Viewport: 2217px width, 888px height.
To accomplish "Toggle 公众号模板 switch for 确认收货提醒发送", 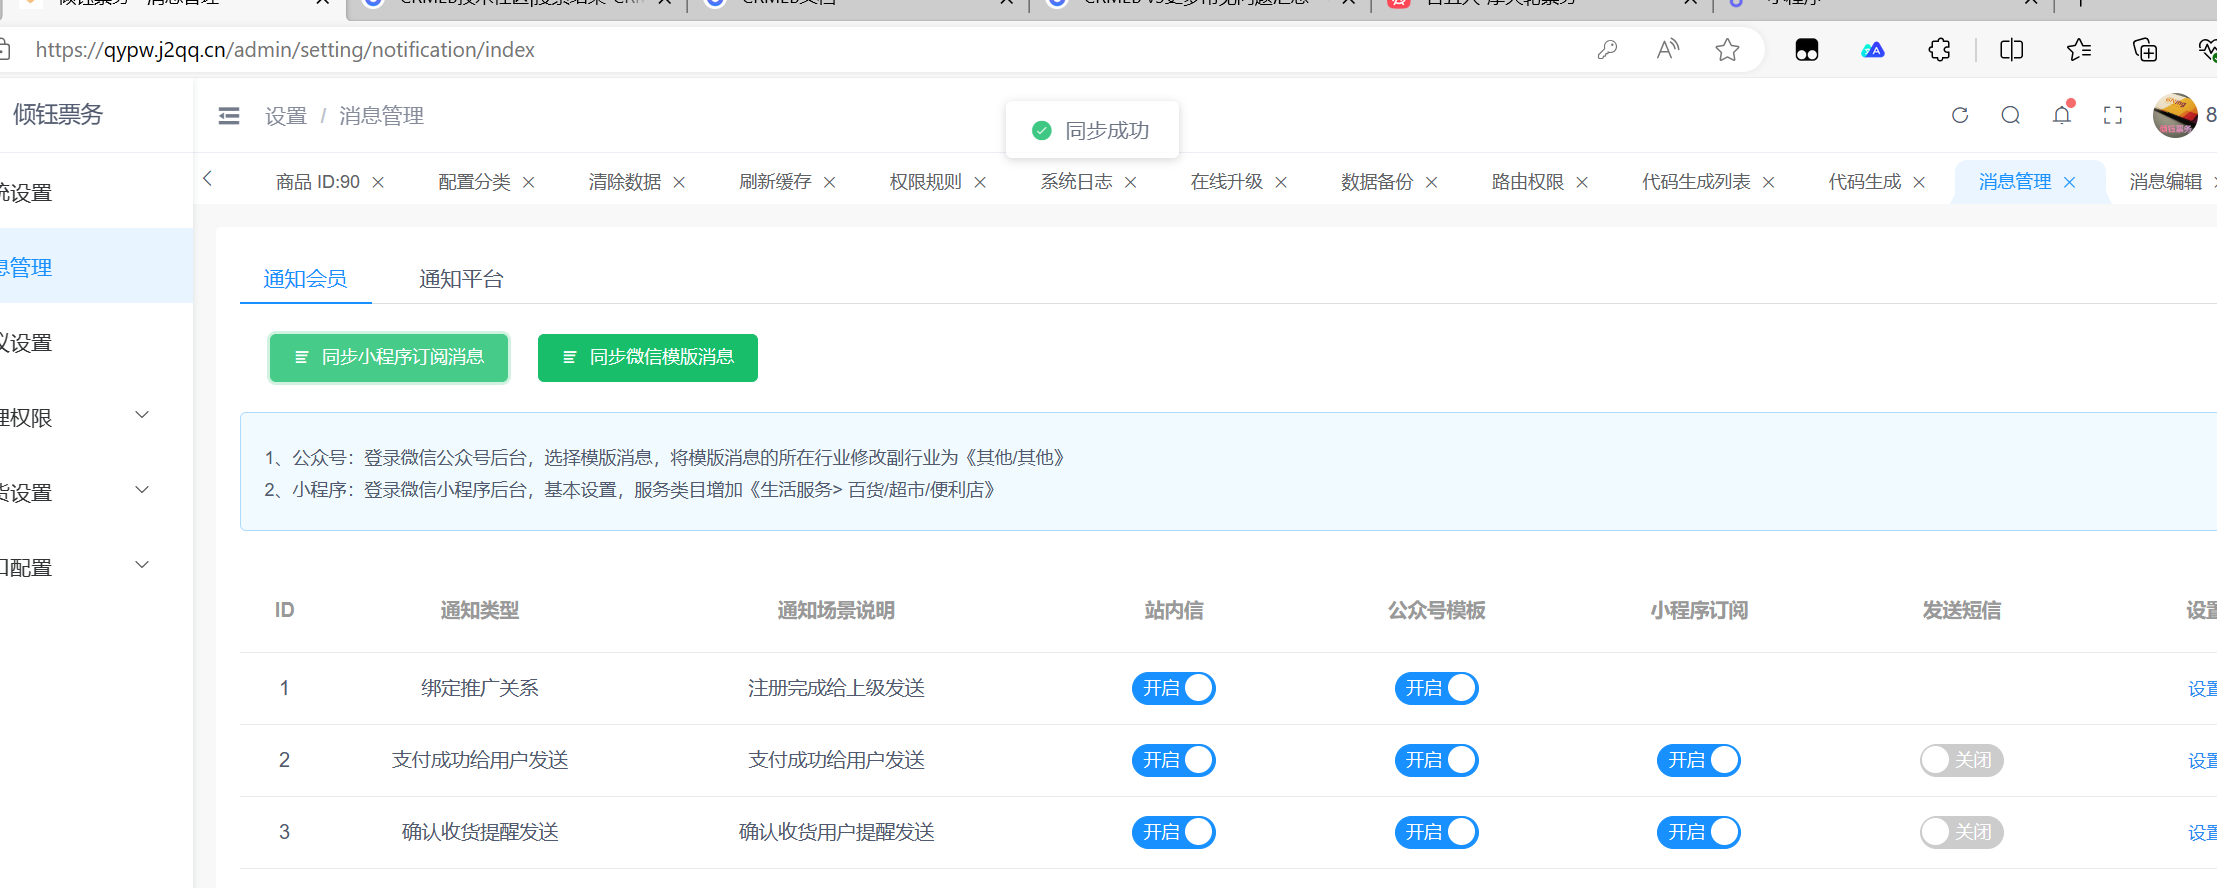I will click(1437, 832).
